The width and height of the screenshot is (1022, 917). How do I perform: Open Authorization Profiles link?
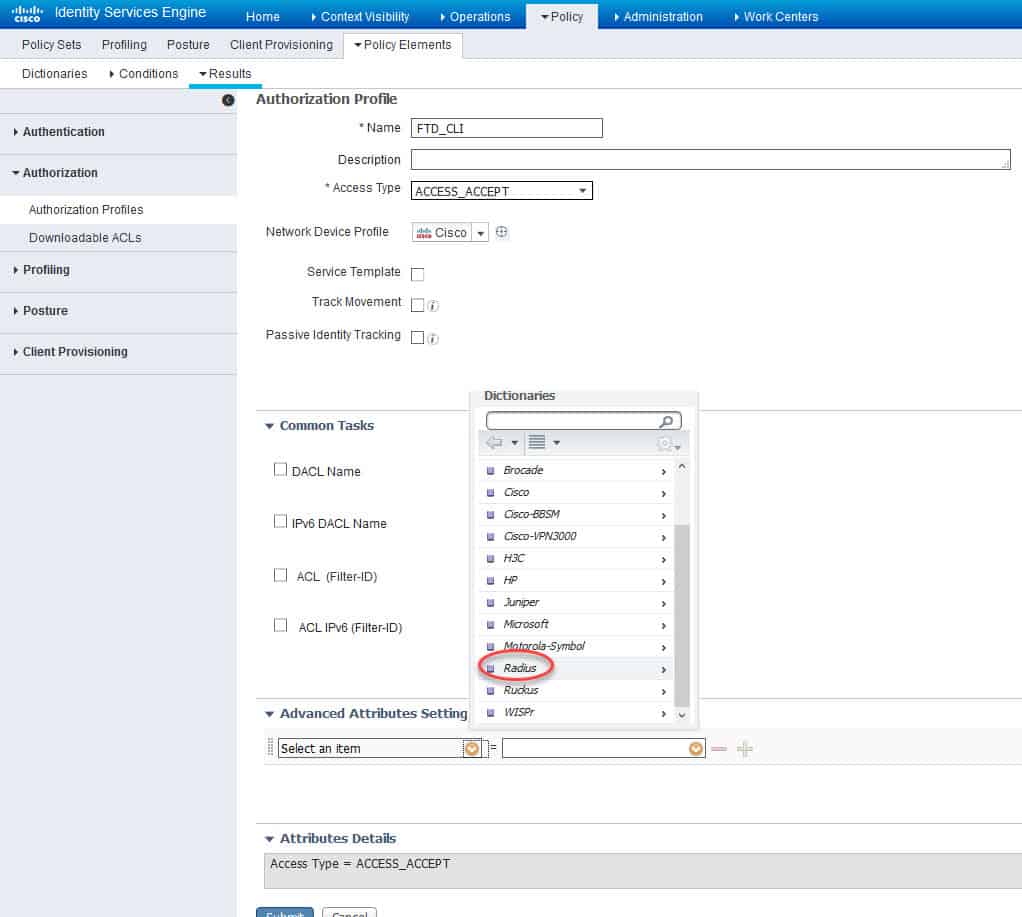86,210
